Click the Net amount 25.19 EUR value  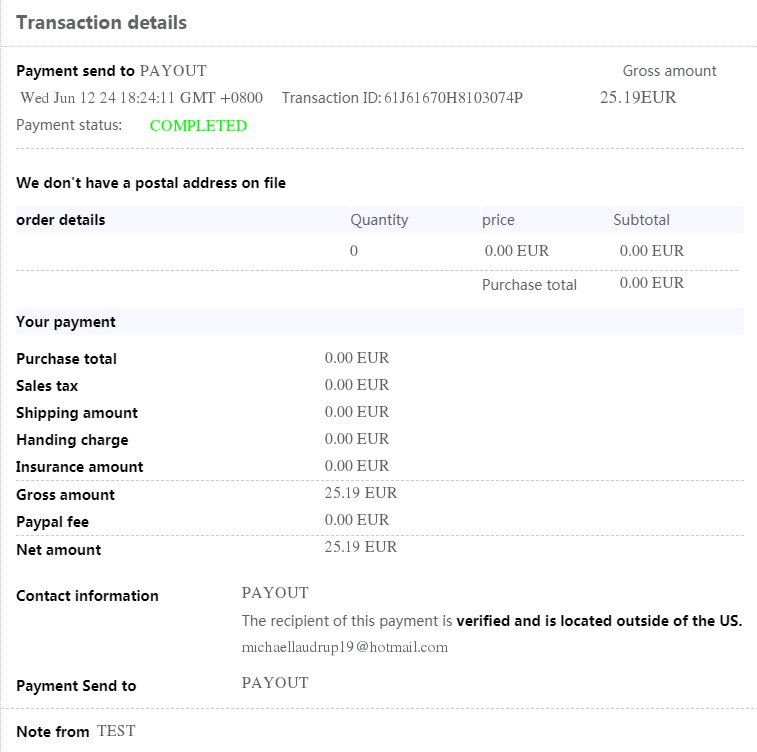point(361,547)
